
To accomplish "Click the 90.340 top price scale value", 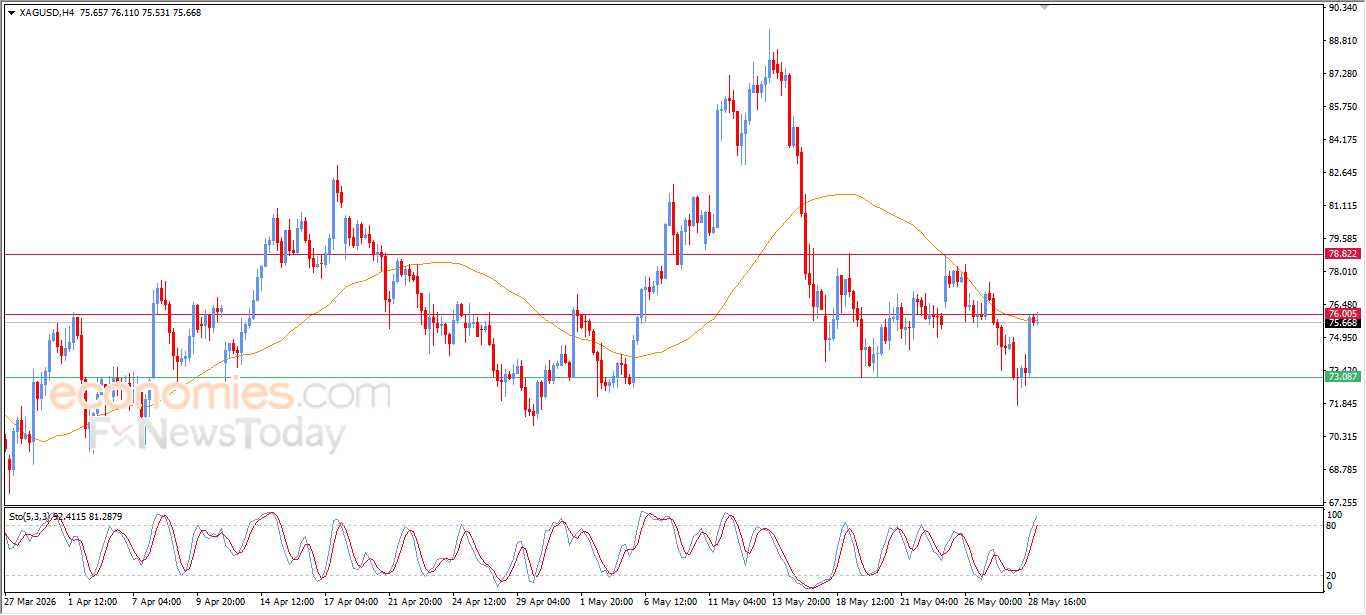I will (1343, 8).
